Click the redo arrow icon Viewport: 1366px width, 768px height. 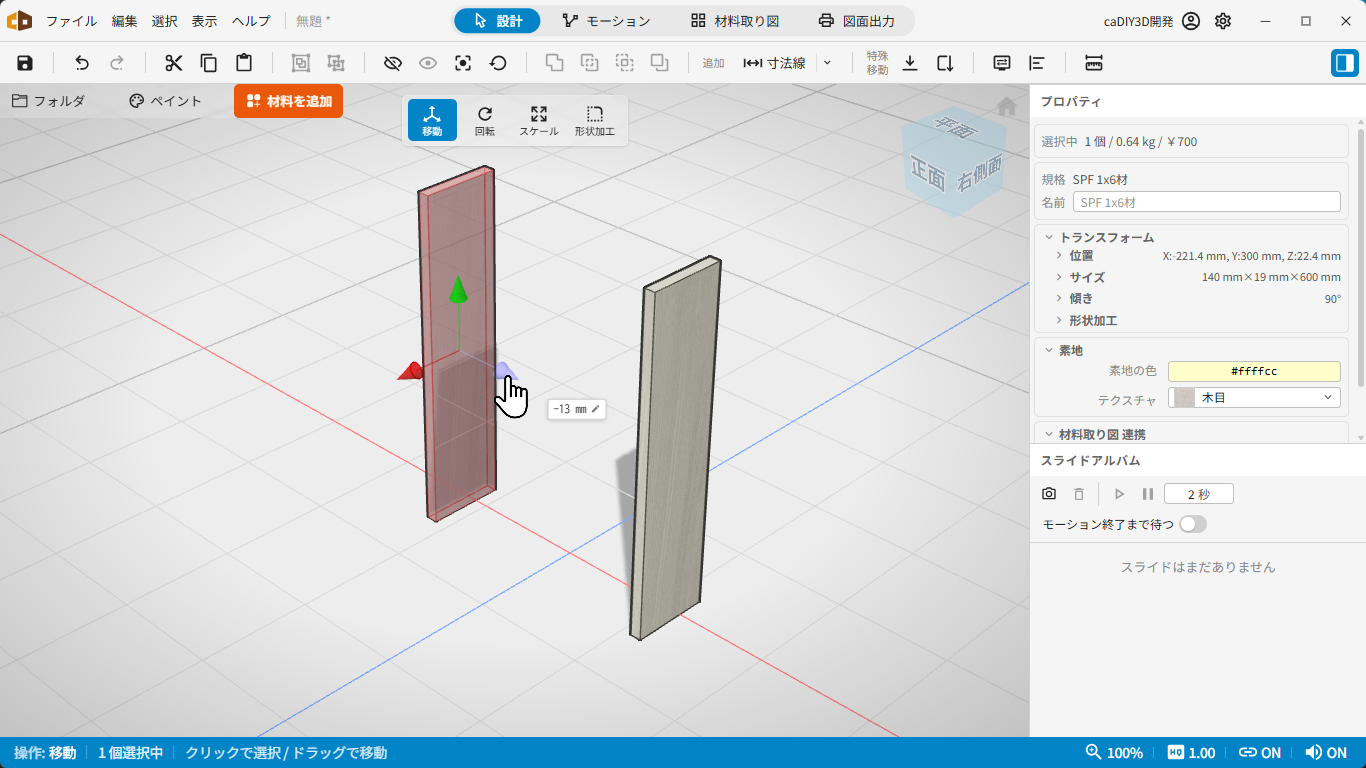[117, 63]
